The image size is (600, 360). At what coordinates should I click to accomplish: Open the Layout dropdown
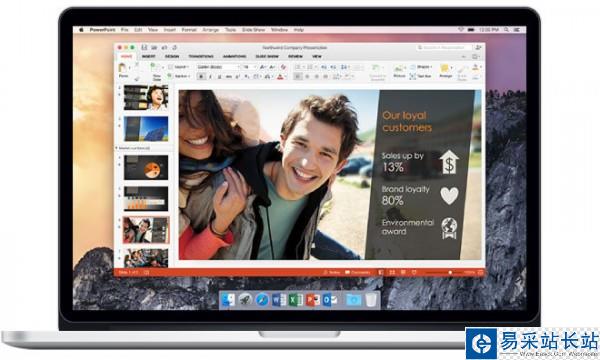click(x=180, y=67)
